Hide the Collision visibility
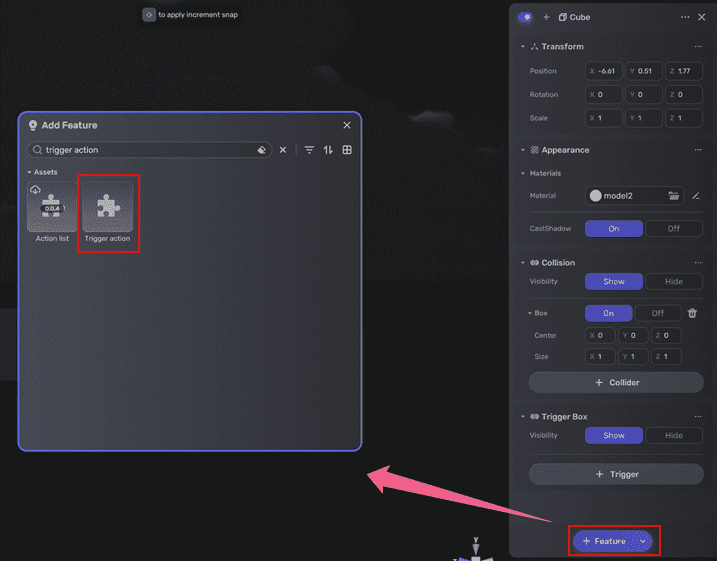 pos(674,282)
